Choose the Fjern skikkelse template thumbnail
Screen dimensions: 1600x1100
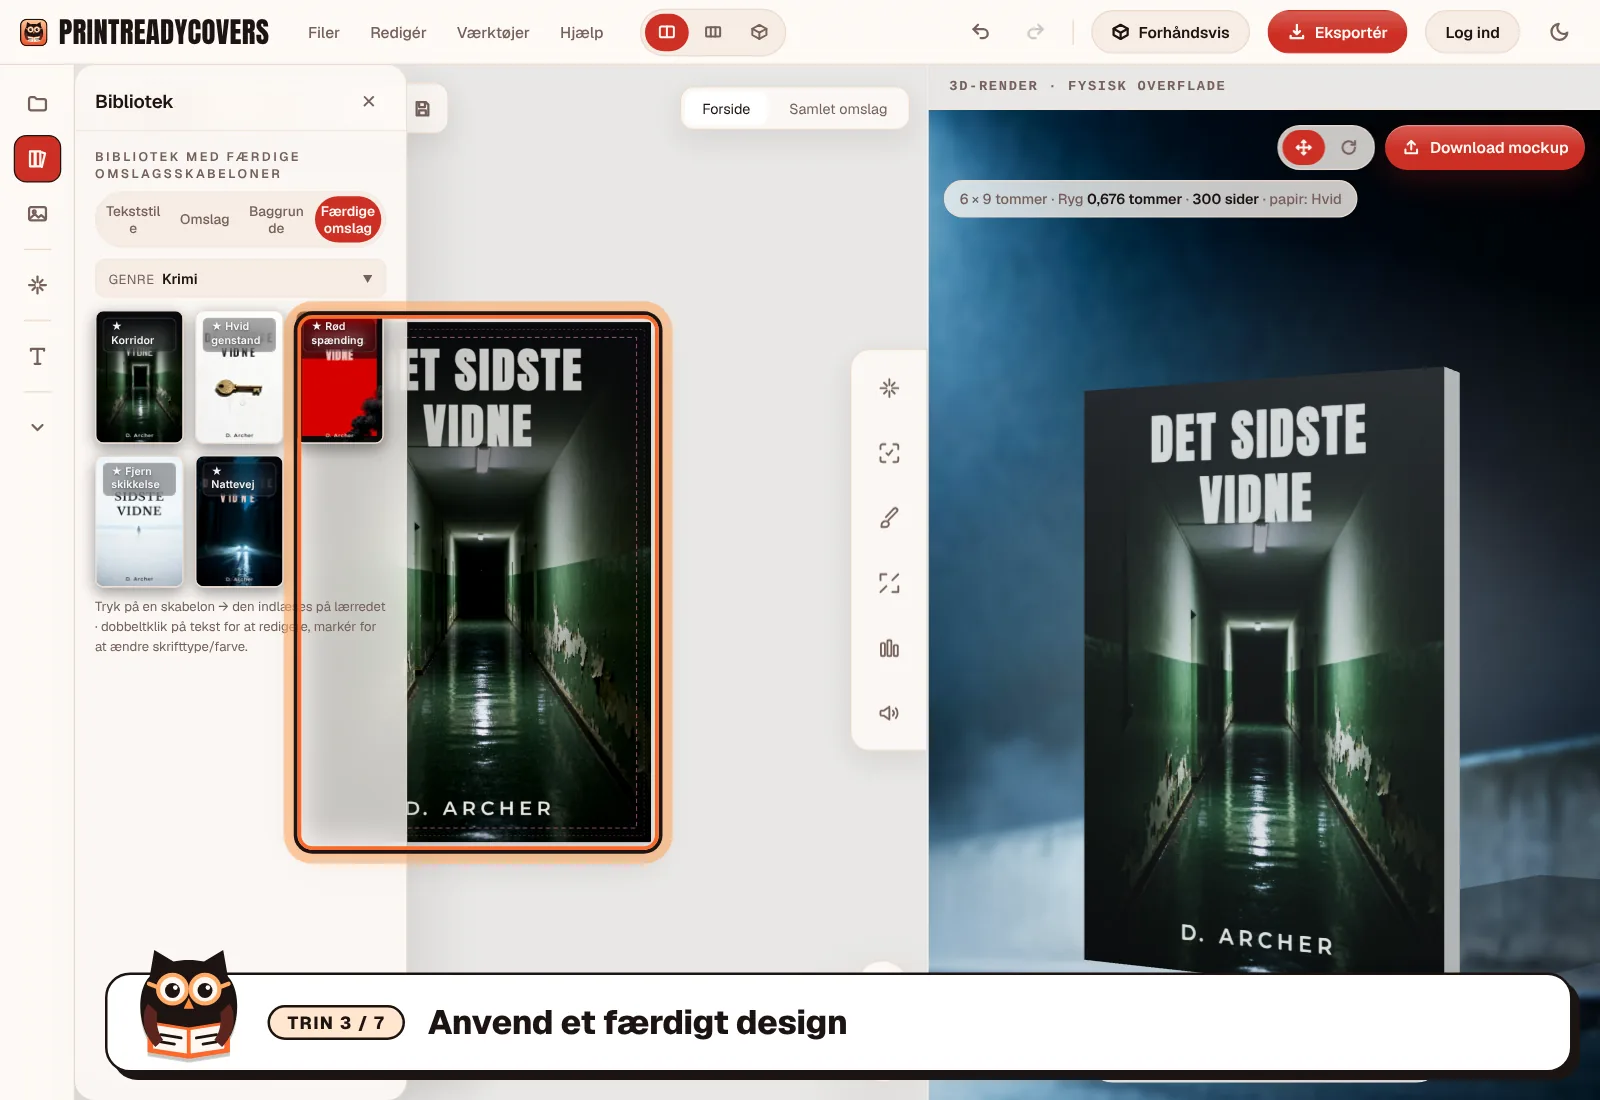[x=139, y=521]
